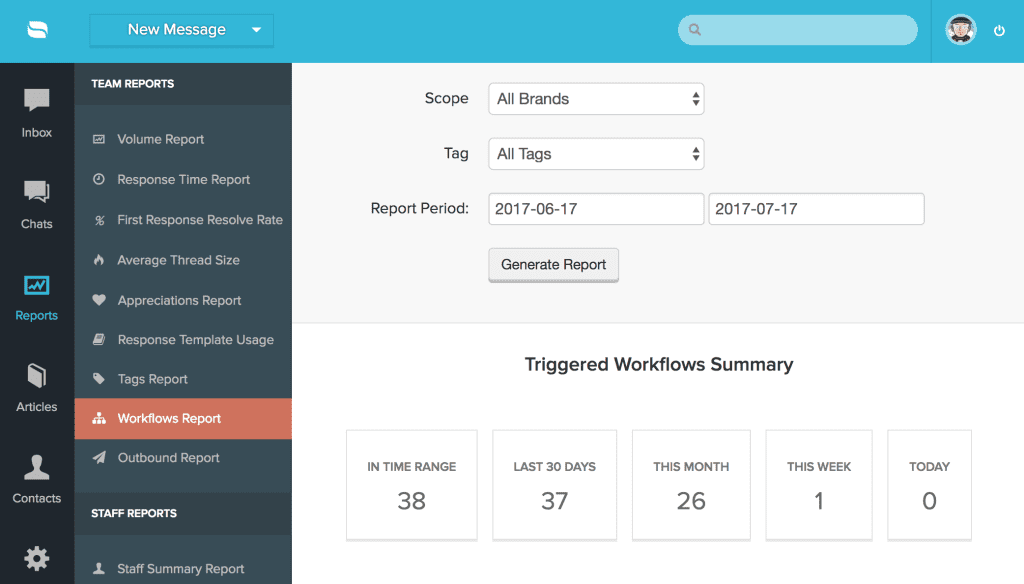Click the THIS MONTH 26 card
Image resolution: width=1024 pixels, height=584 pixels.
tap(691, 485)
